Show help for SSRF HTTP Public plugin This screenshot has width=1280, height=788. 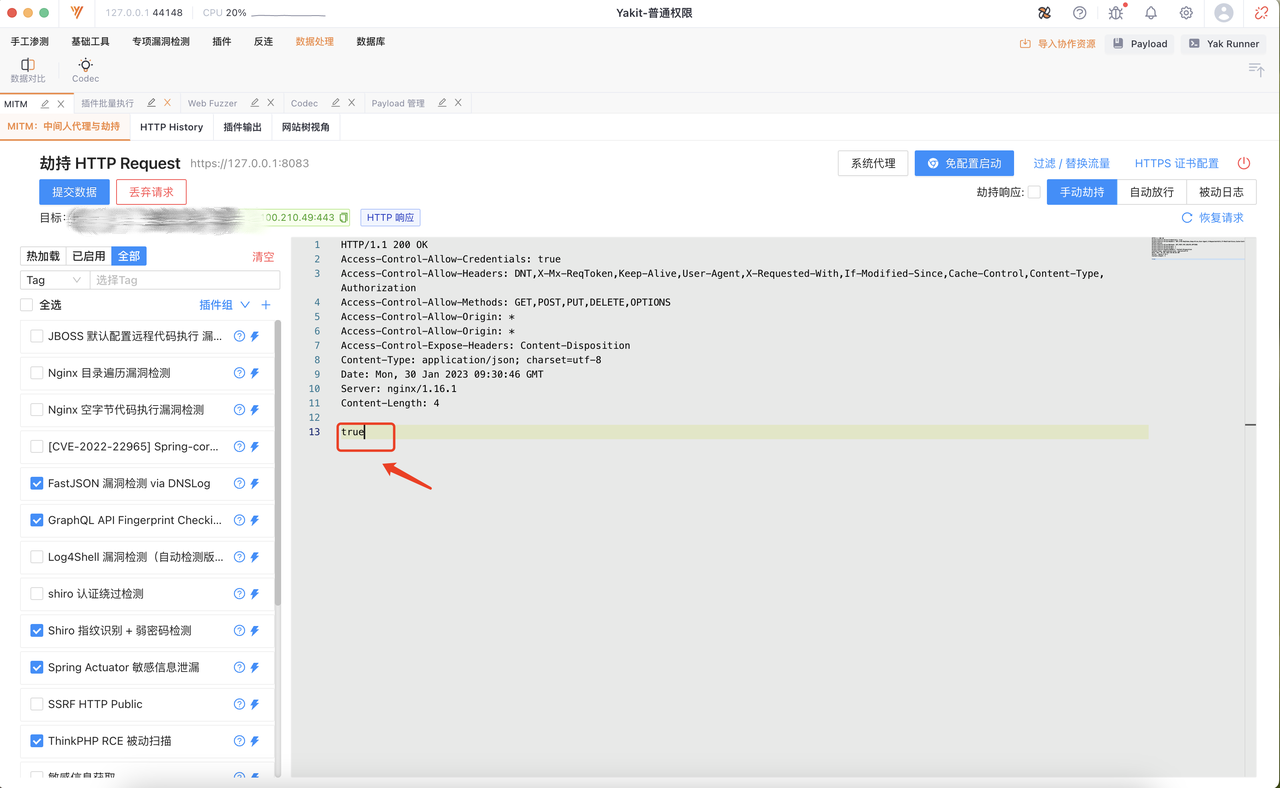239,704
